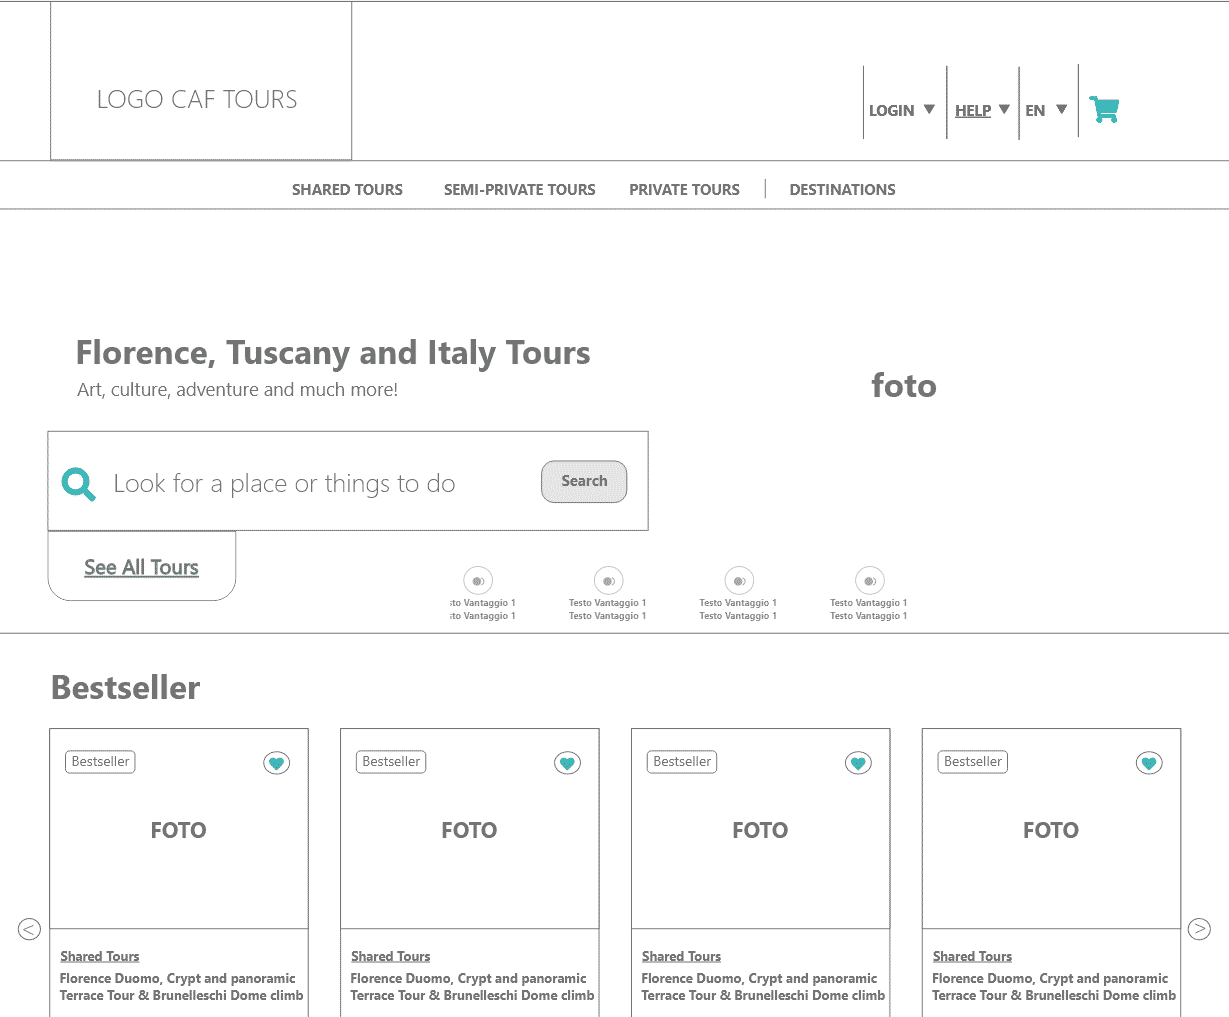
Task: Toggle heart on third Bestseller tour card
Action: 858,763
